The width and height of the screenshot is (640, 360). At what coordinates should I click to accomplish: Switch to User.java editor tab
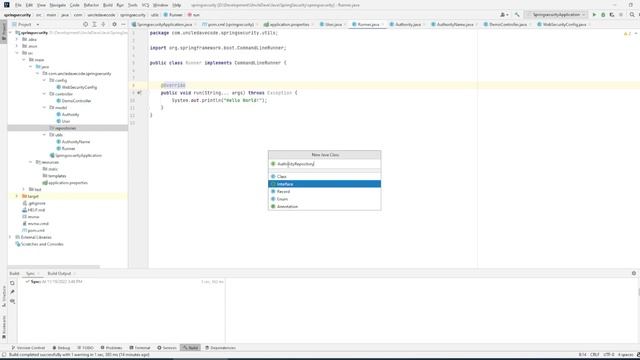coord(333,24)
